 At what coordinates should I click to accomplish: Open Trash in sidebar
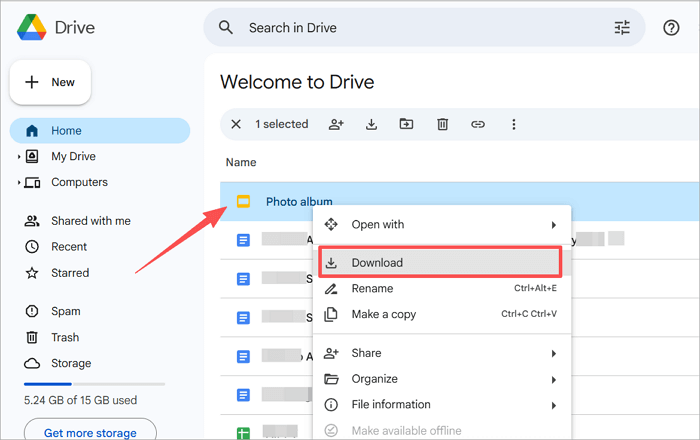tap(65, 337)
